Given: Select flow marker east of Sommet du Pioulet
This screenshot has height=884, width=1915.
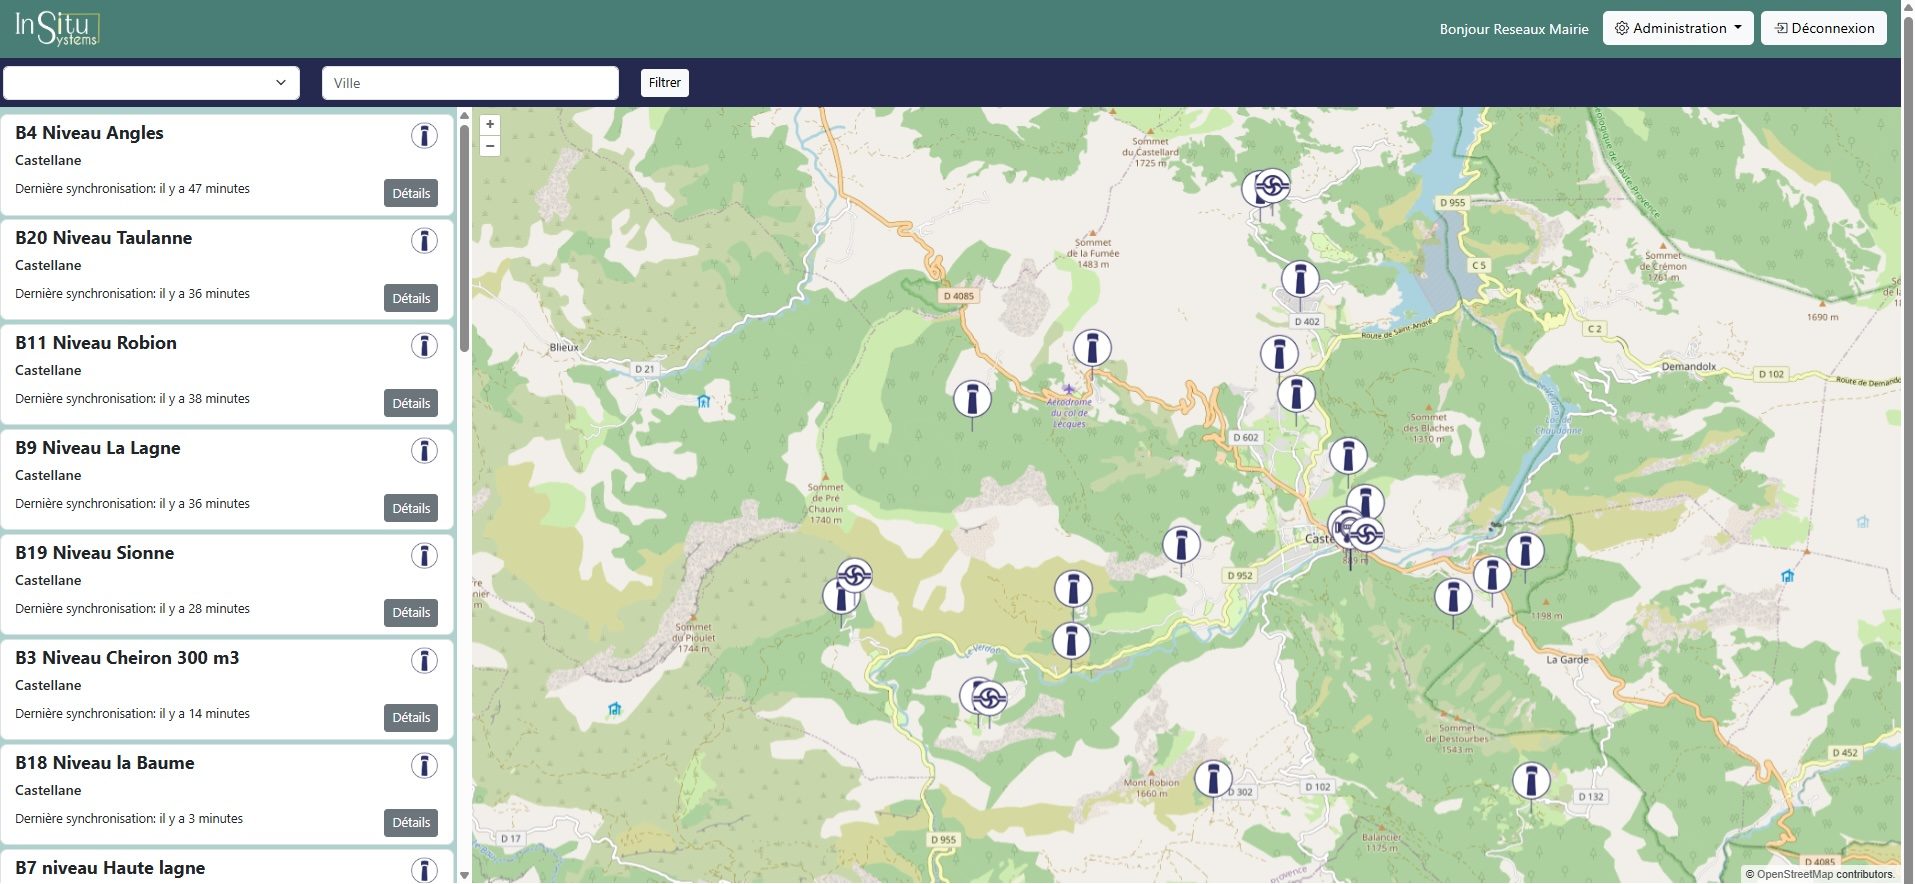Looking at the screenshot, I should click(854, 575).
